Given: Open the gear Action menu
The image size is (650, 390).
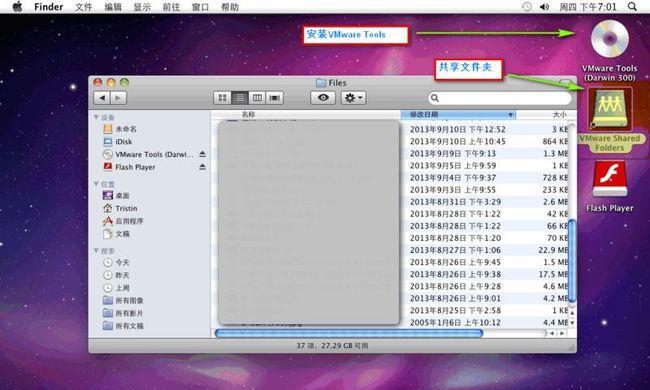Looking at the screenshot, I should pos(353,98).
